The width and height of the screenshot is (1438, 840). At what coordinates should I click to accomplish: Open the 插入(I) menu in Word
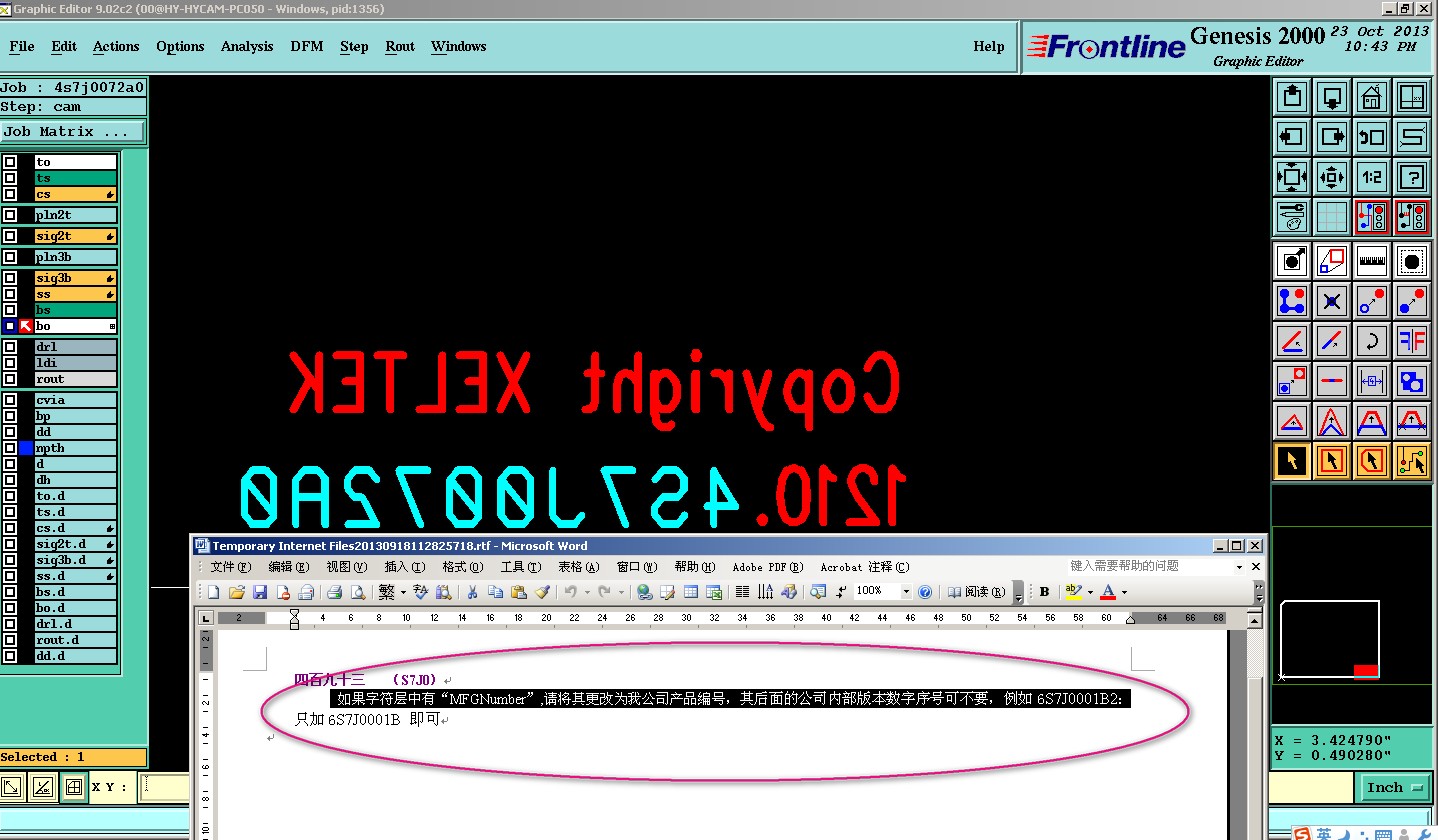405,567
